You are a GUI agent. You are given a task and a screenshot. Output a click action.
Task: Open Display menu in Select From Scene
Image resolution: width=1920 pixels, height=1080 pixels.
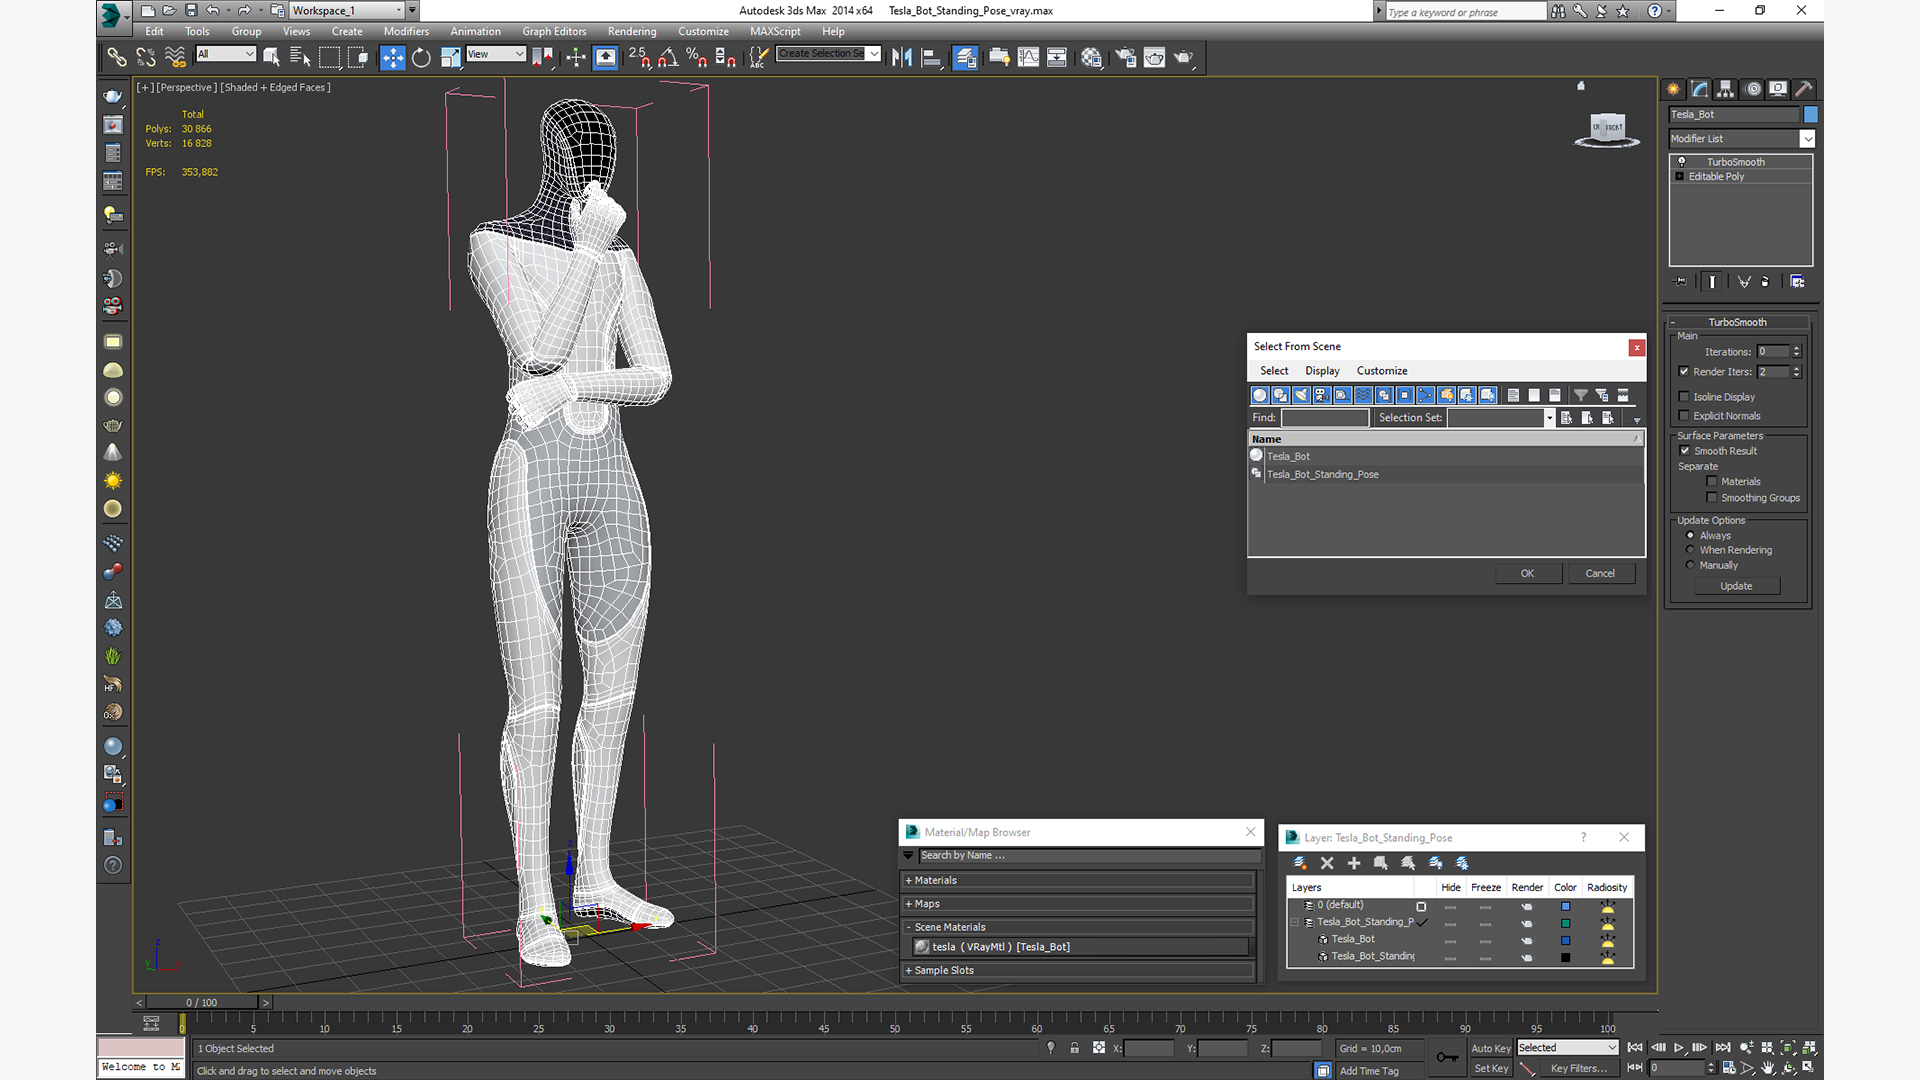point(1322,371)
